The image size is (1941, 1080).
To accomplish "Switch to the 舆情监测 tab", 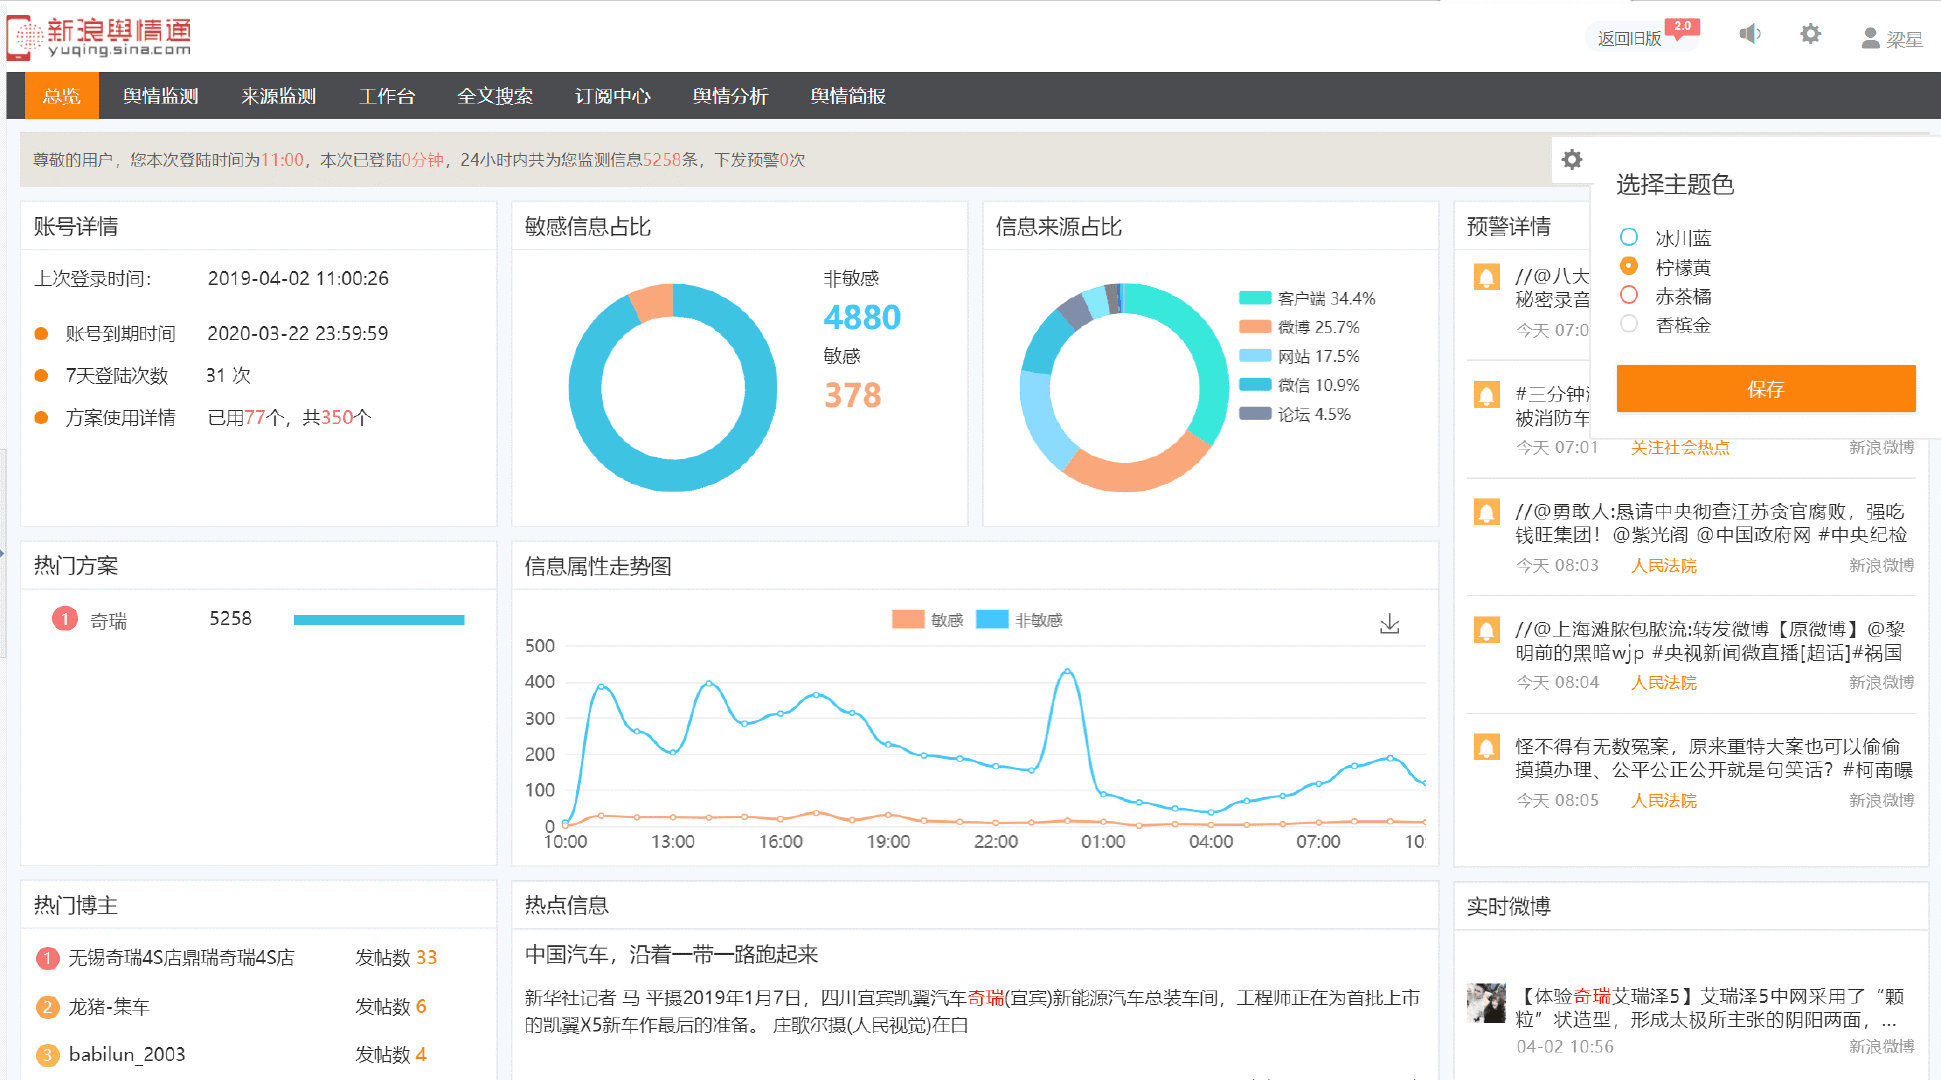I will [161, 95].
